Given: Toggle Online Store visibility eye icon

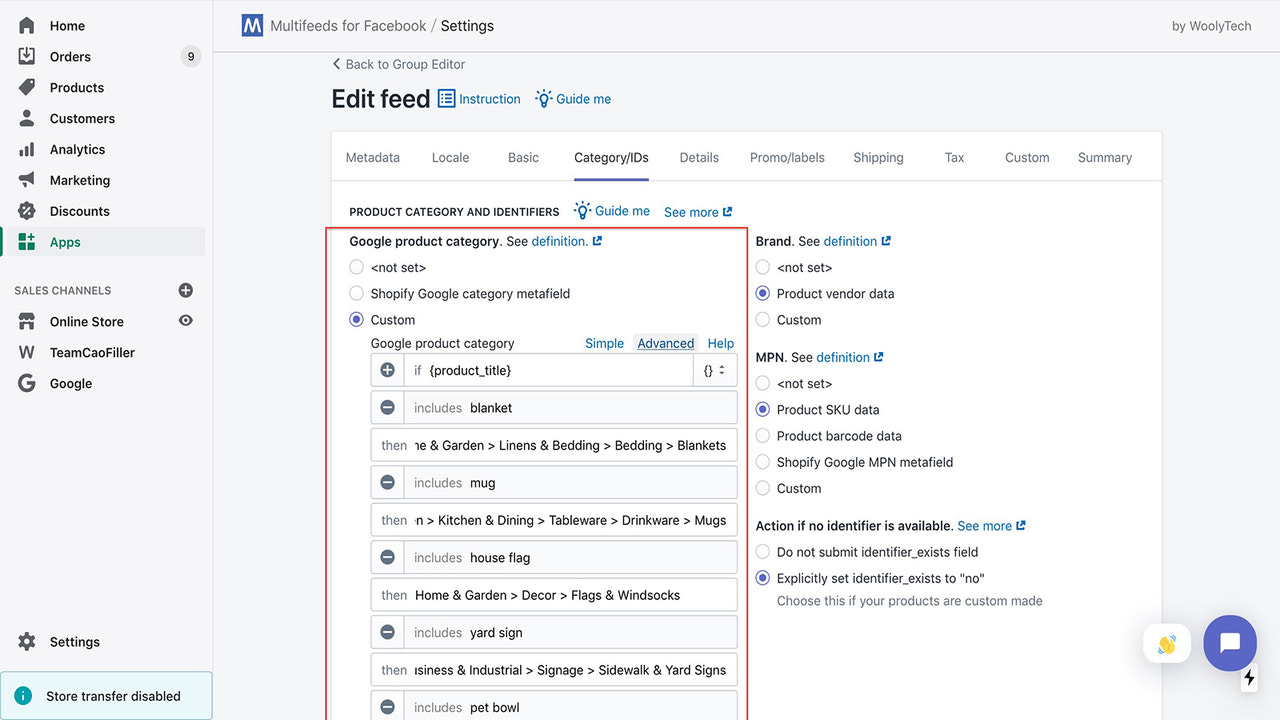Looking at the screenshot, I should click(186, 321).
